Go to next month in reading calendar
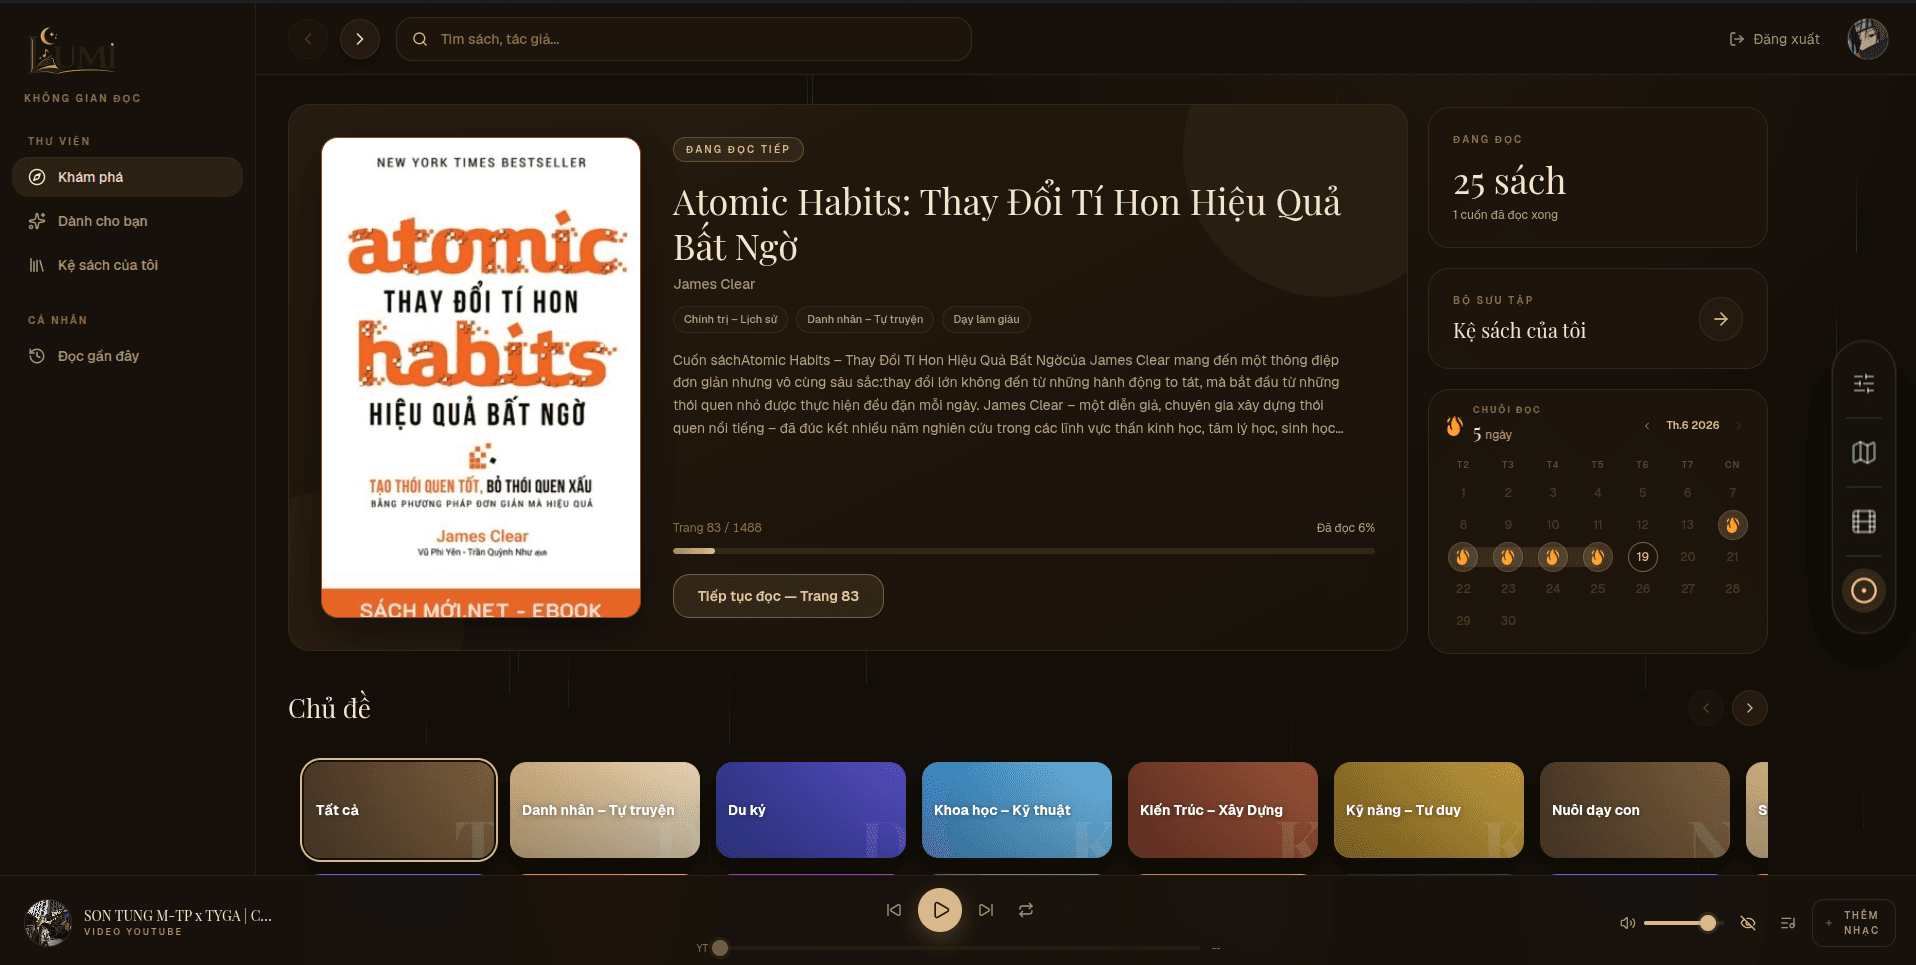 point(1739,426)
